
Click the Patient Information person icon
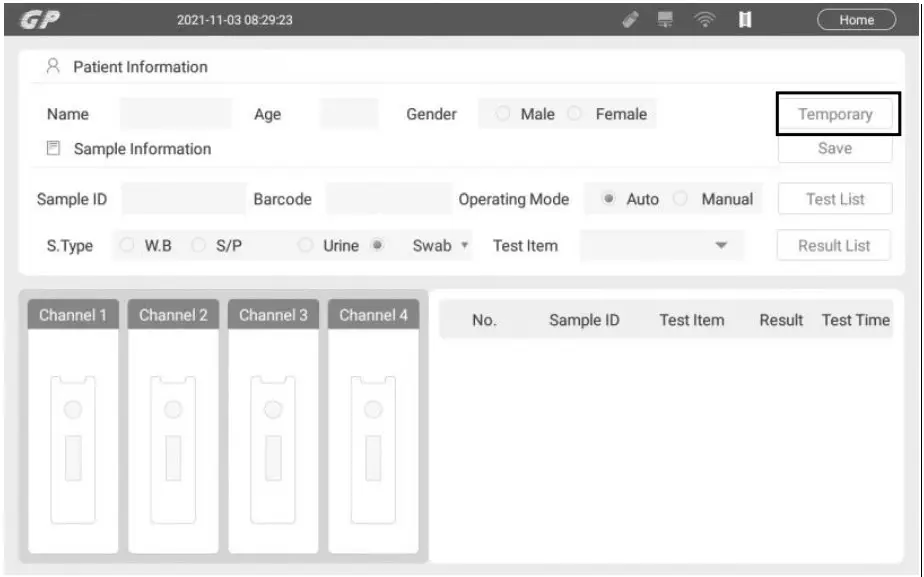53,65
